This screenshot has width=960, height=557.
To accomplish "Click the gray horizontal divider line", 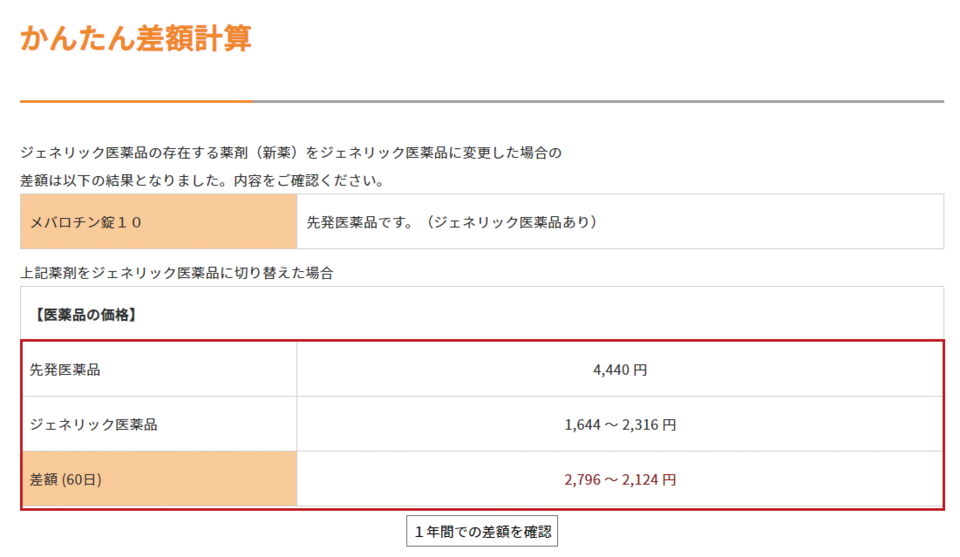I will pos(598,101).
